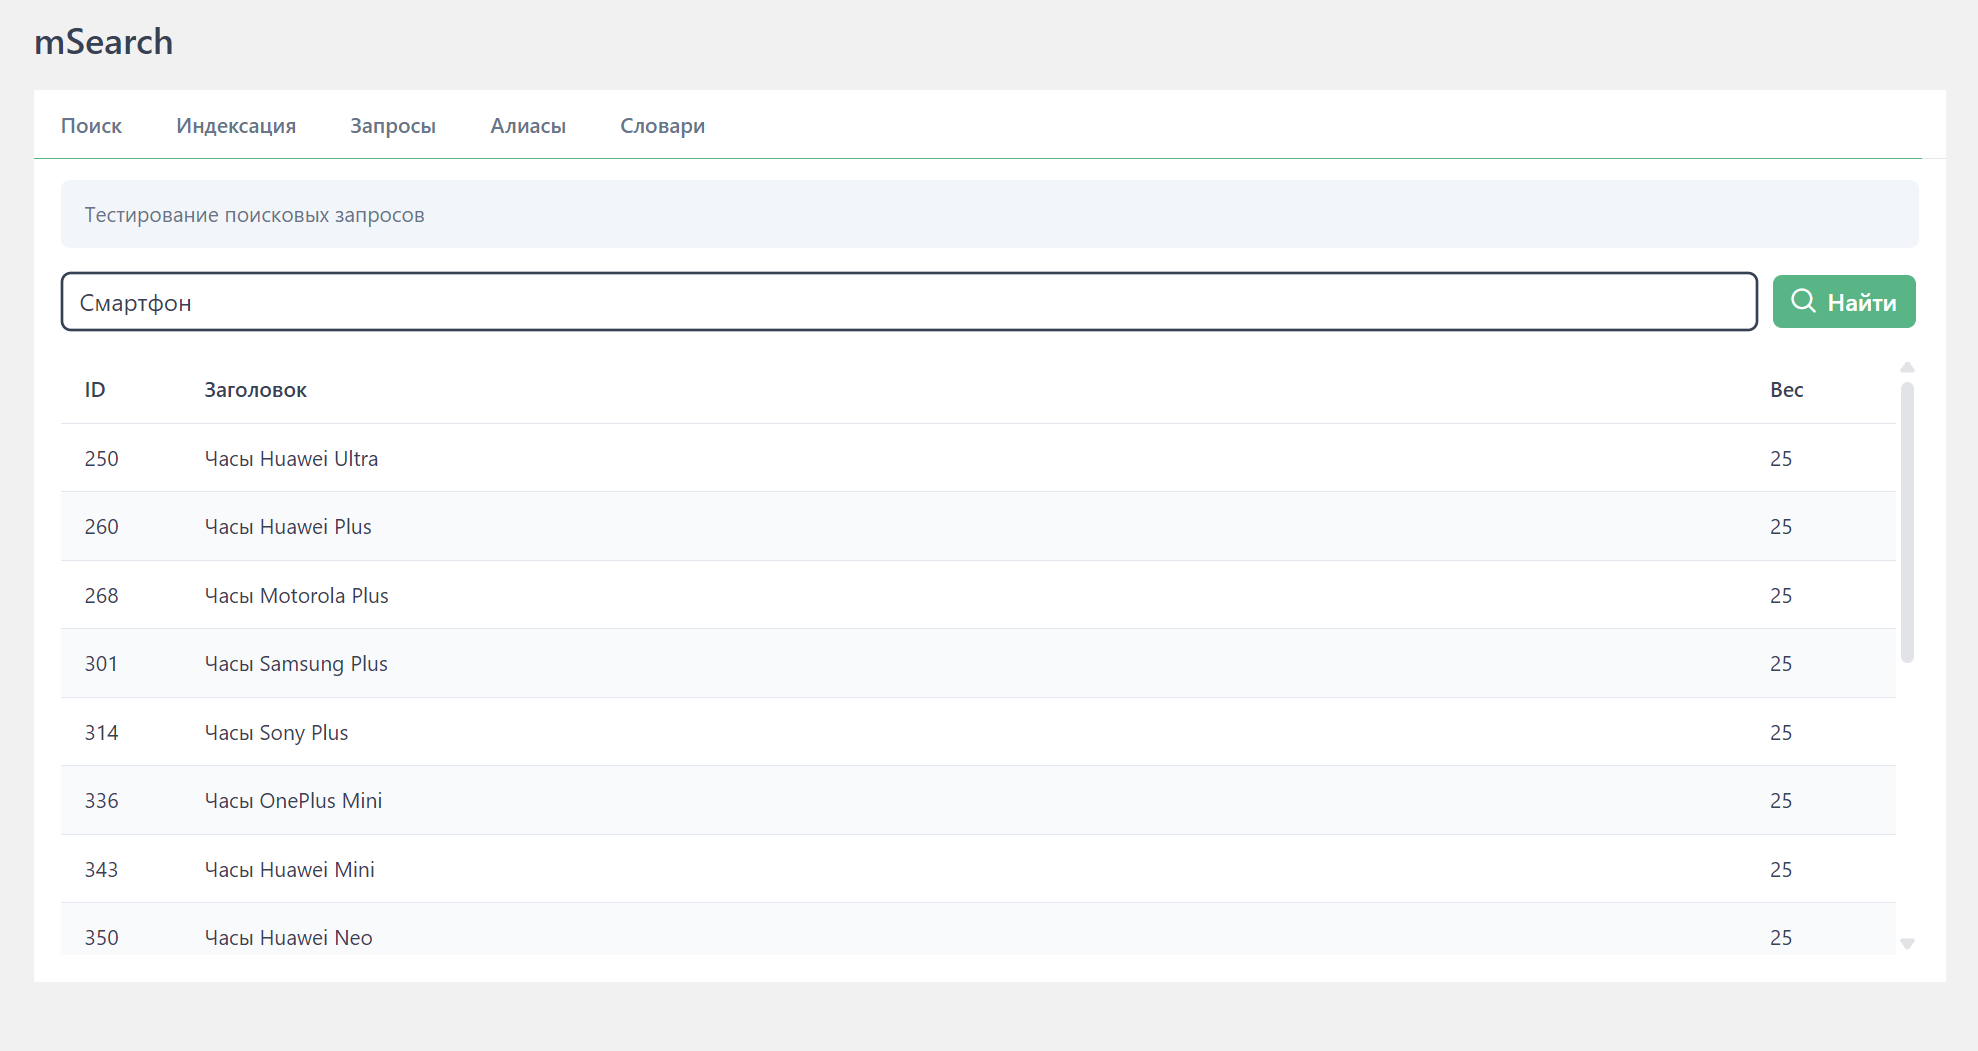Viewport: 1978px width, 1051px height.
Task: Open the Словари tab
Action: pyautogui.click(x=662, y=126)
